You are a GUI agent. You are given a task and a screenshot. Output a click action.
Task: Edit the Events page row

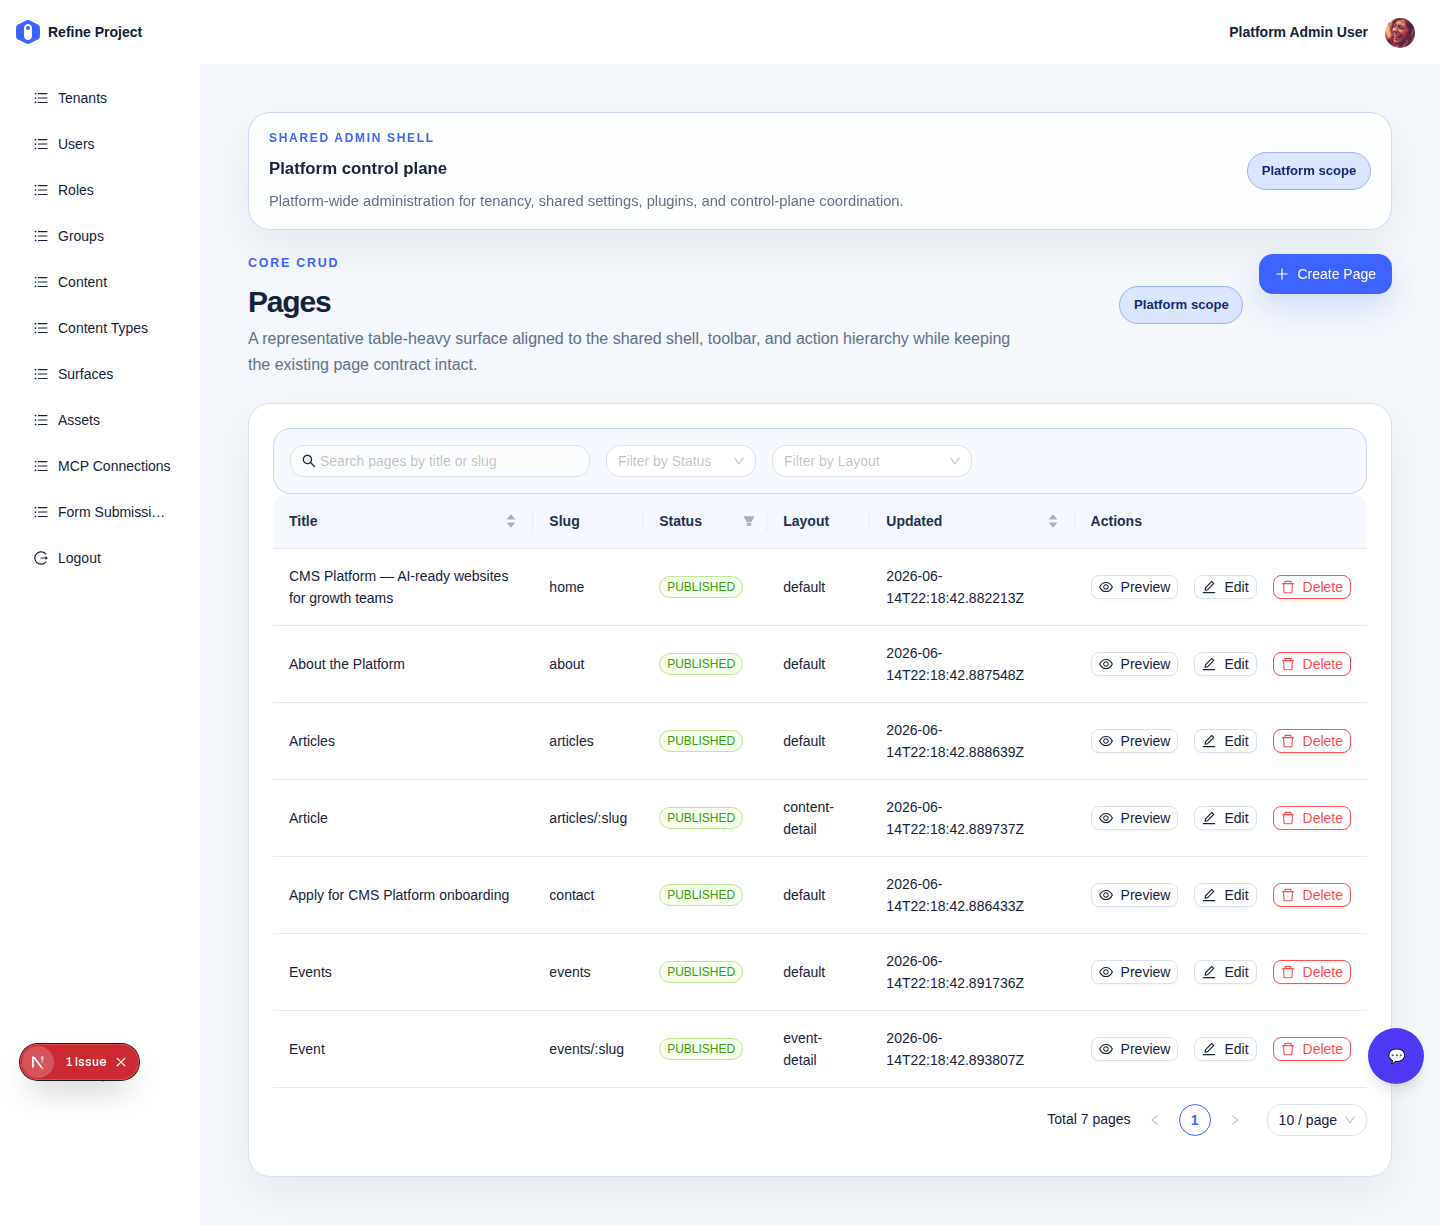point(1225,972)
